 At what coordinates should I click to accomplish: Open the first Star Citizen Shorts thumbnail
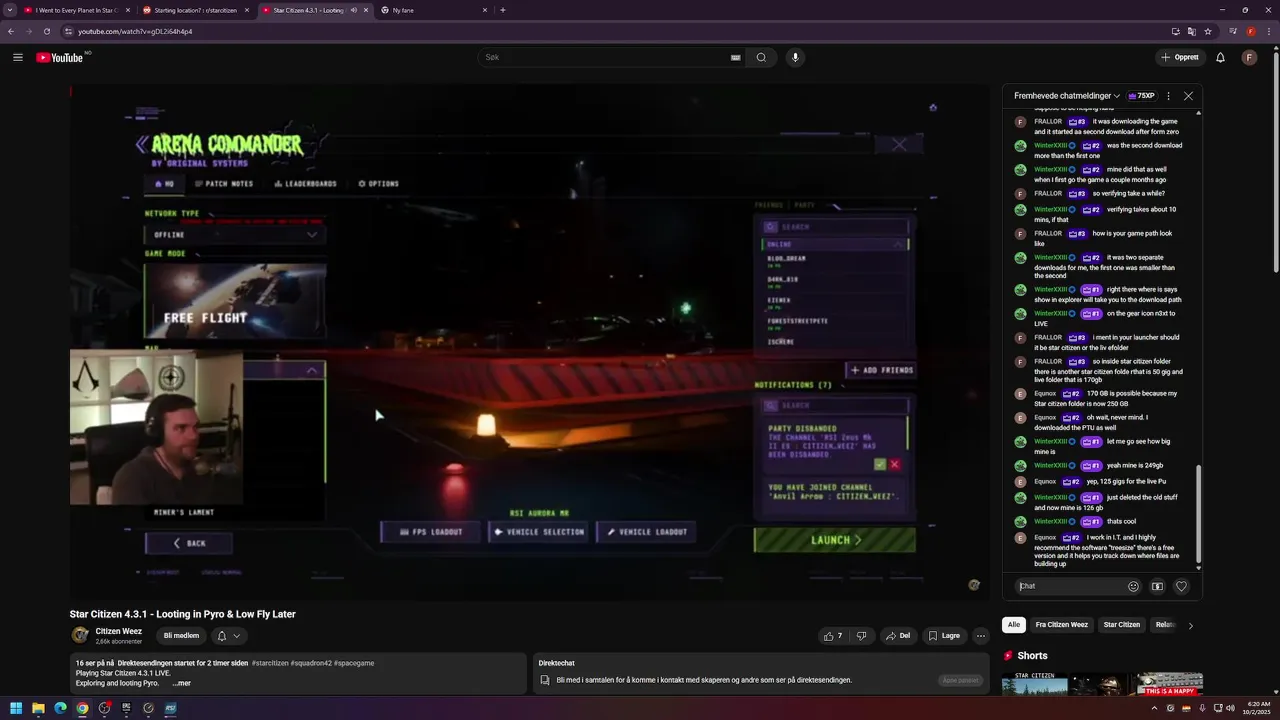pos(1035,684)
